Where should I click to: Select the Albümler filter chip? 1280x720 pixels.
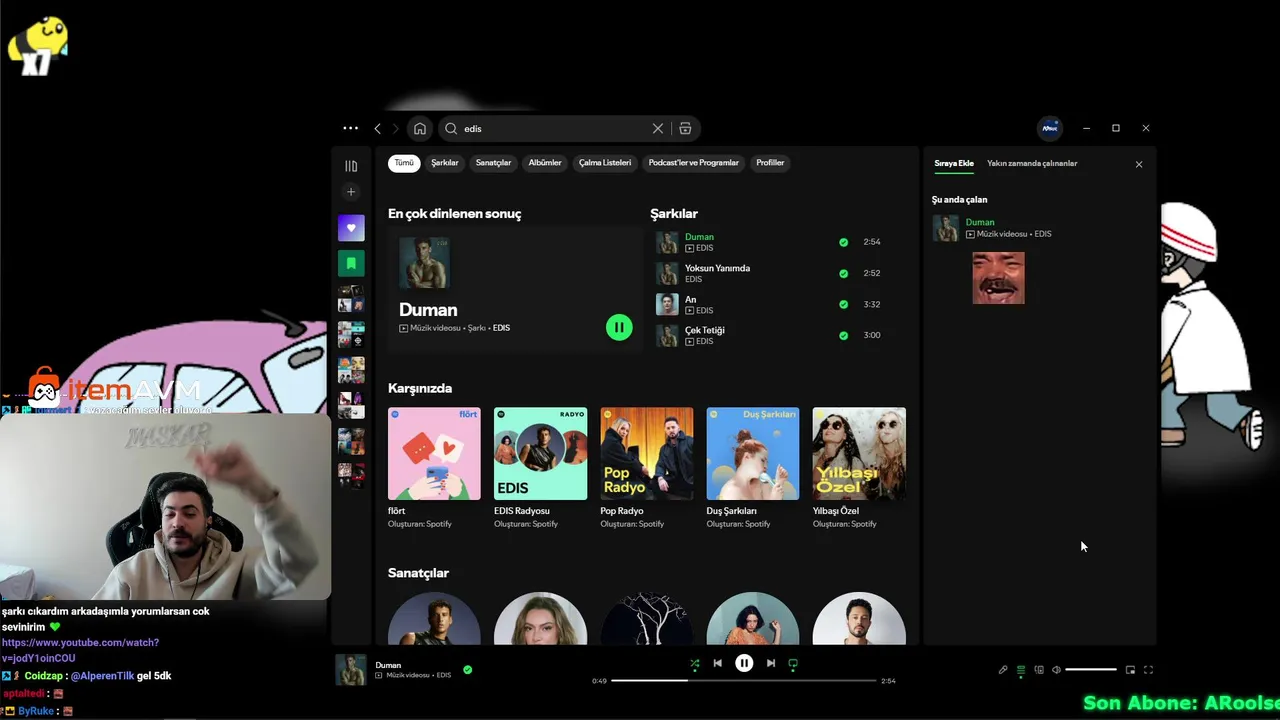[x=545, y=163]
